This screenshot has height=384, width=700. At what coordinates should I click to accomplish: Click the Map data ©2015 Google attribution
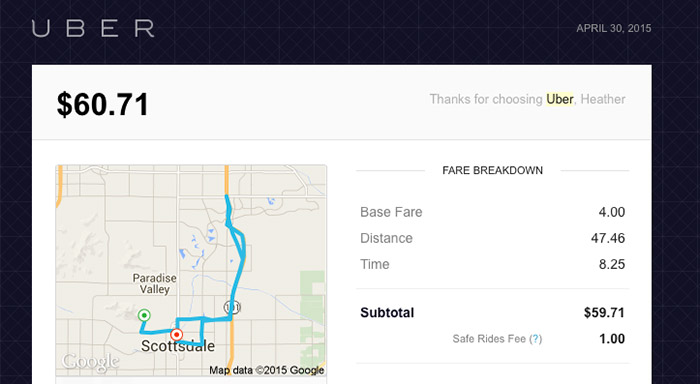coord(267,370)
